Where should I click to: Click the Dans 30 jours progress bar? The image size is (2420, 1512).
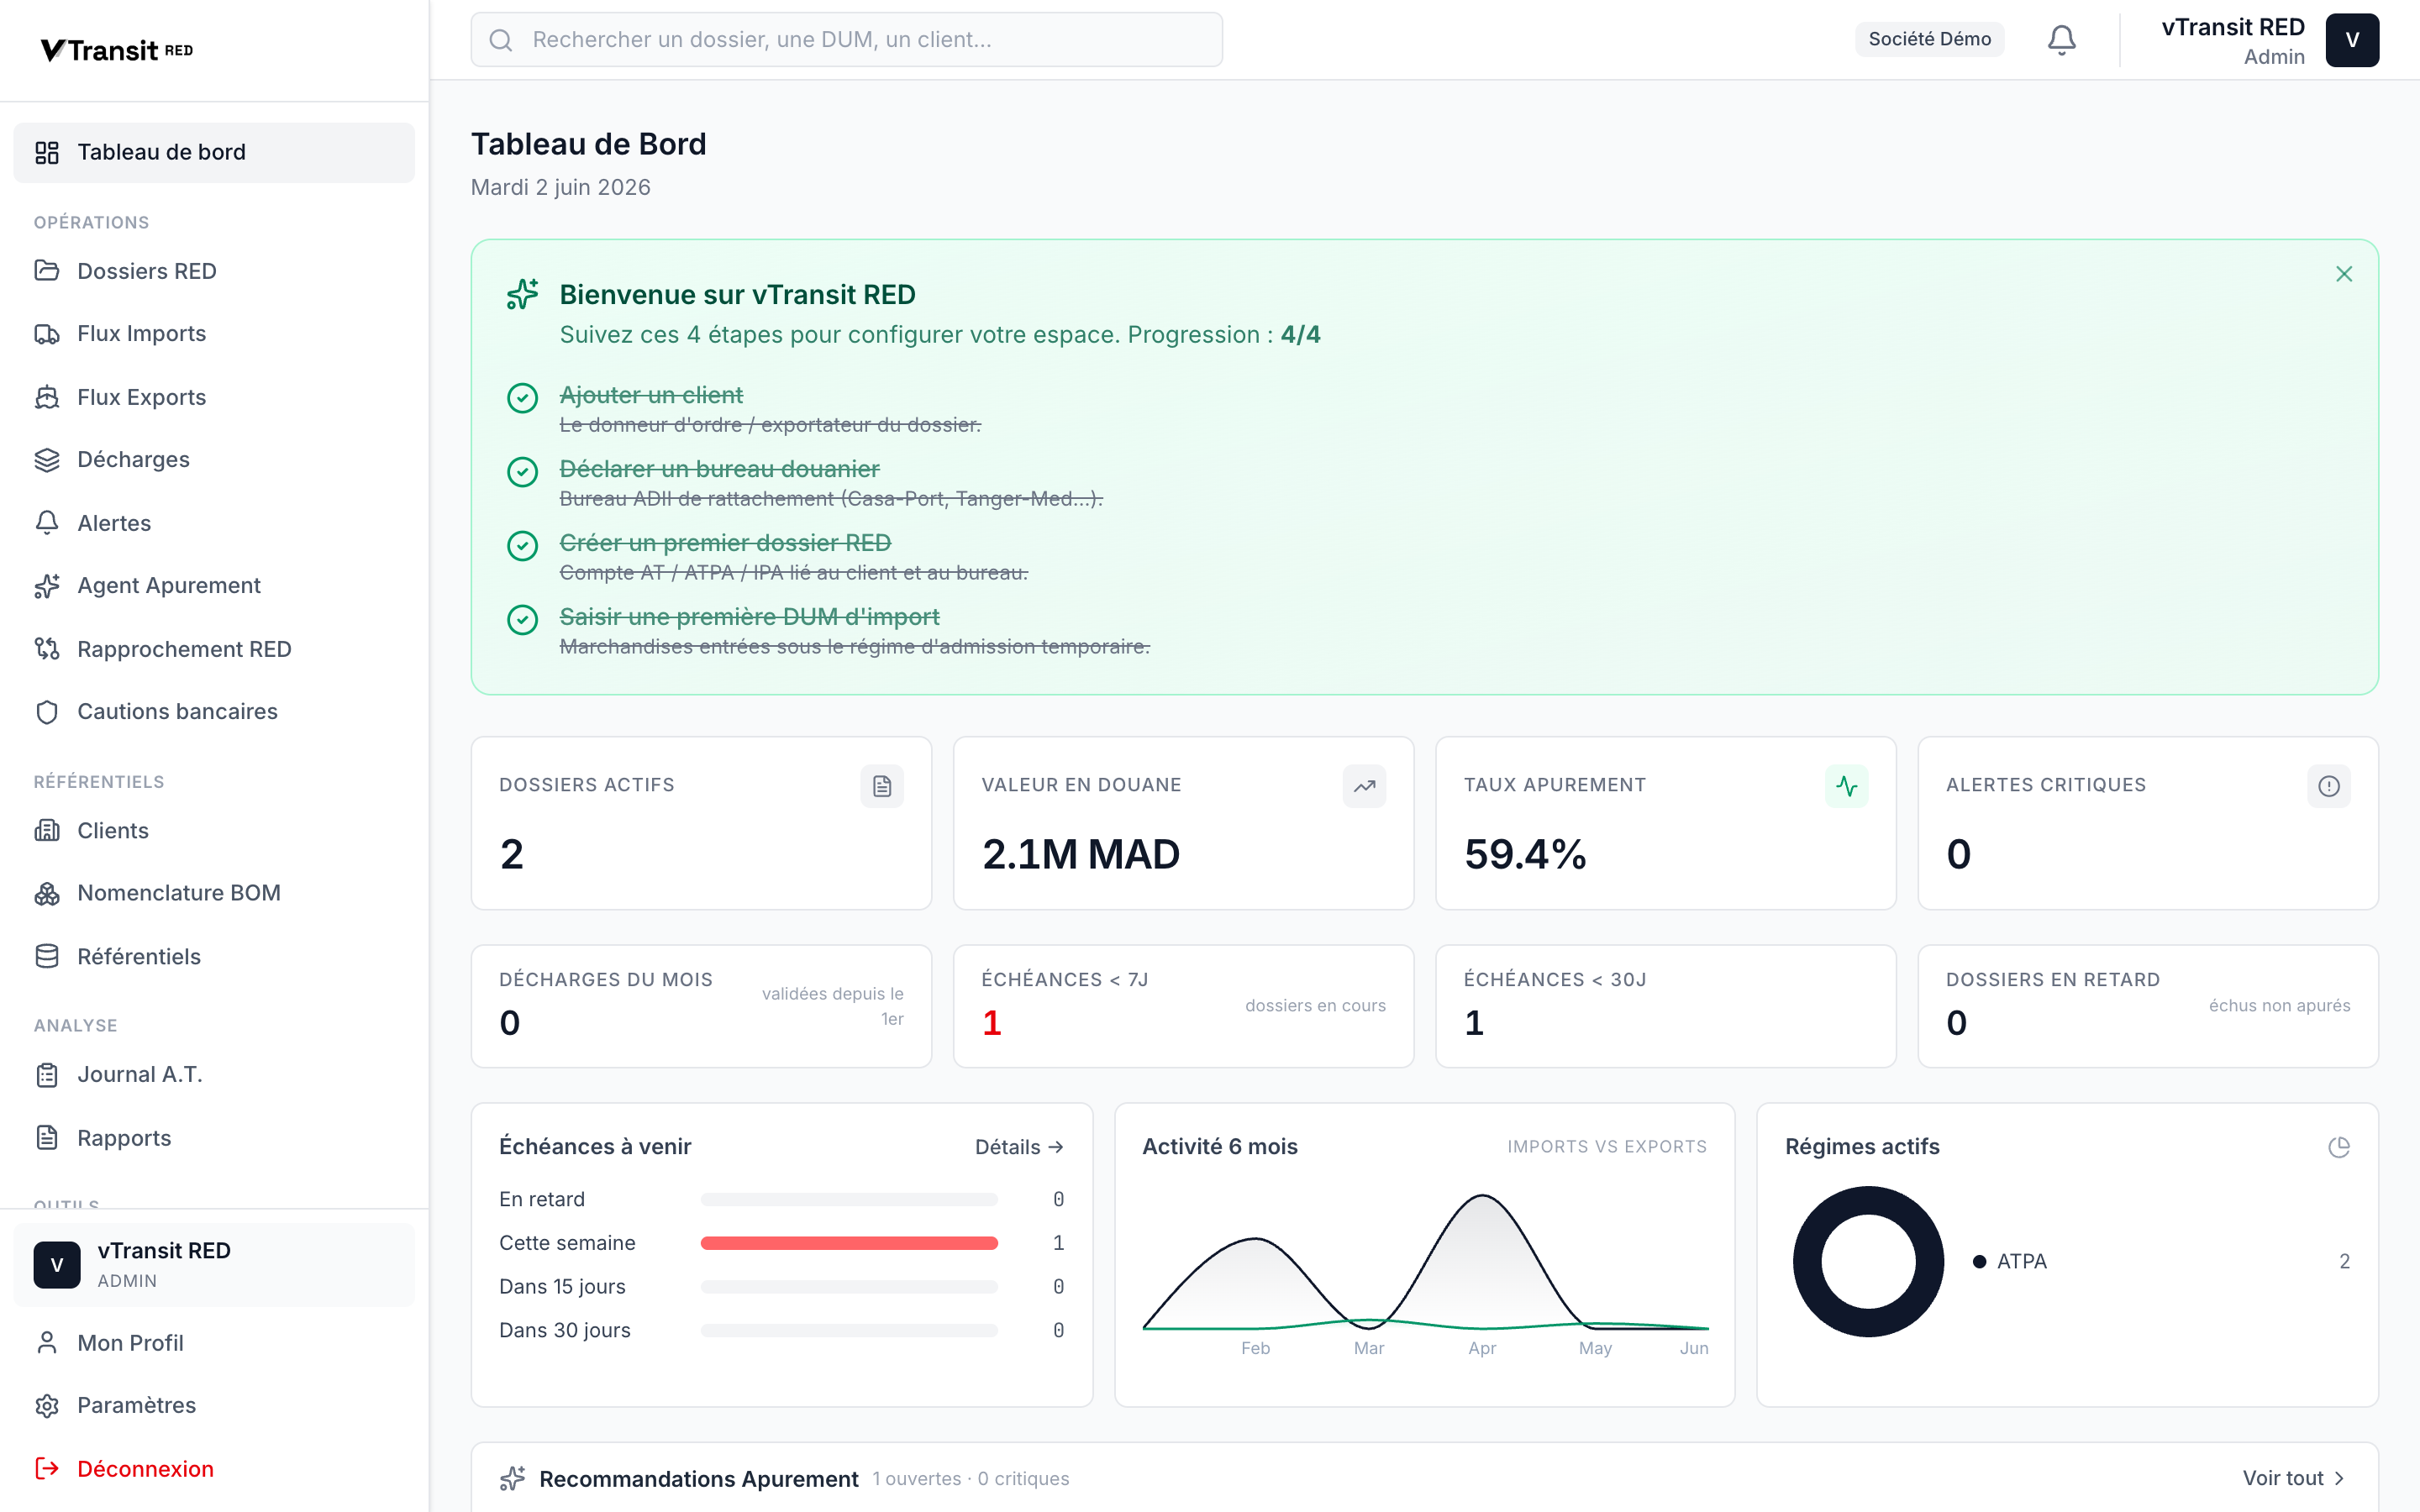point(849,1330)
